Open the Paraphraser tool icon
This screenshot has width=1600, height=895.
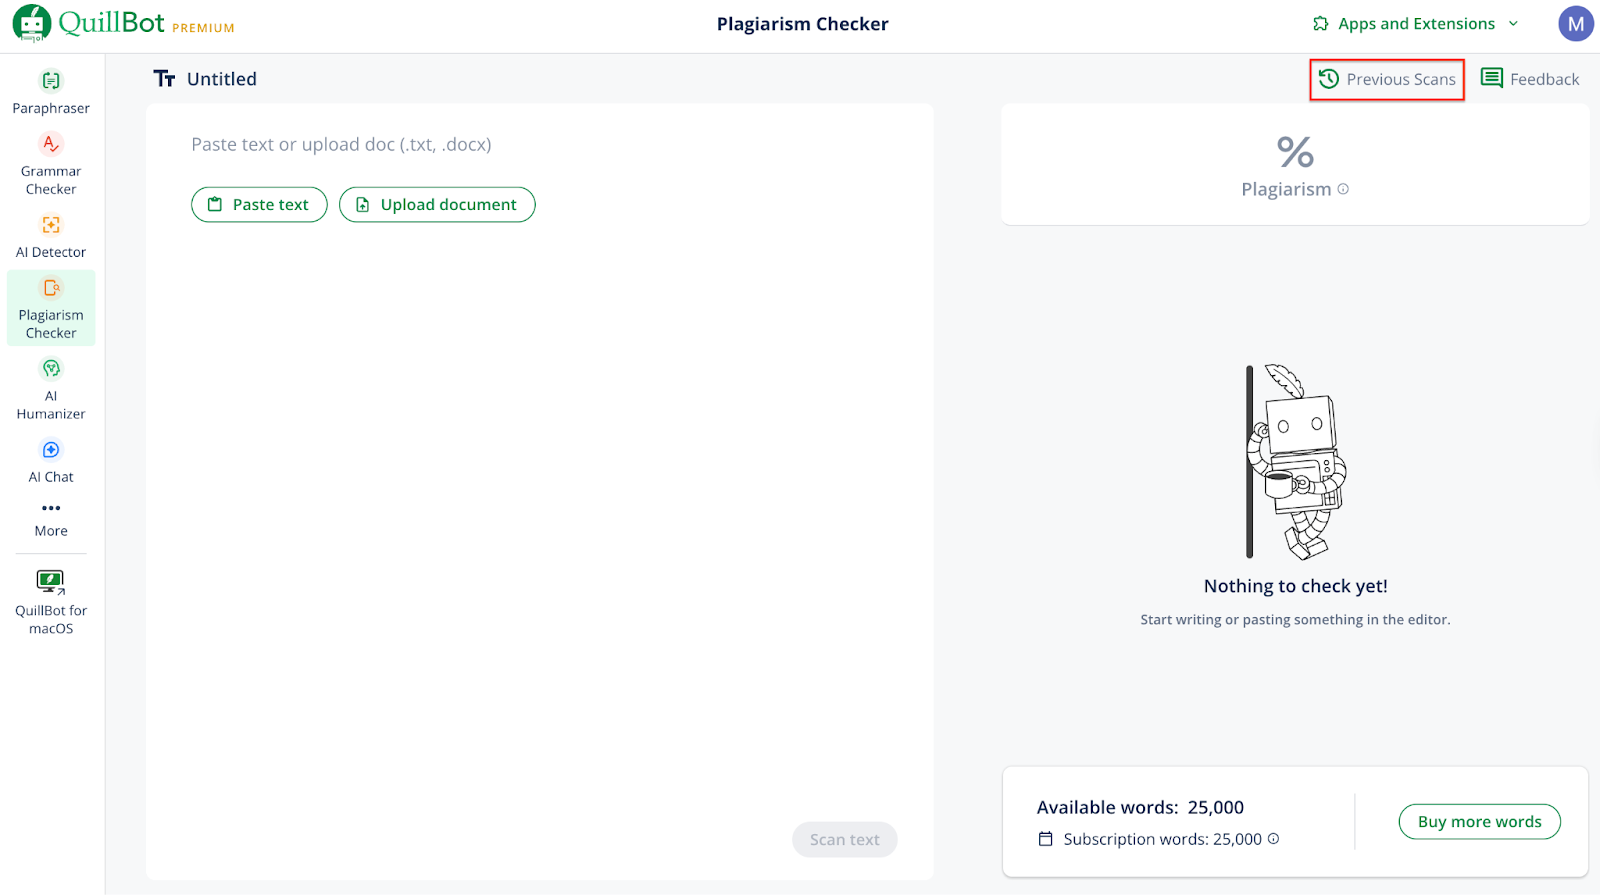51,81
